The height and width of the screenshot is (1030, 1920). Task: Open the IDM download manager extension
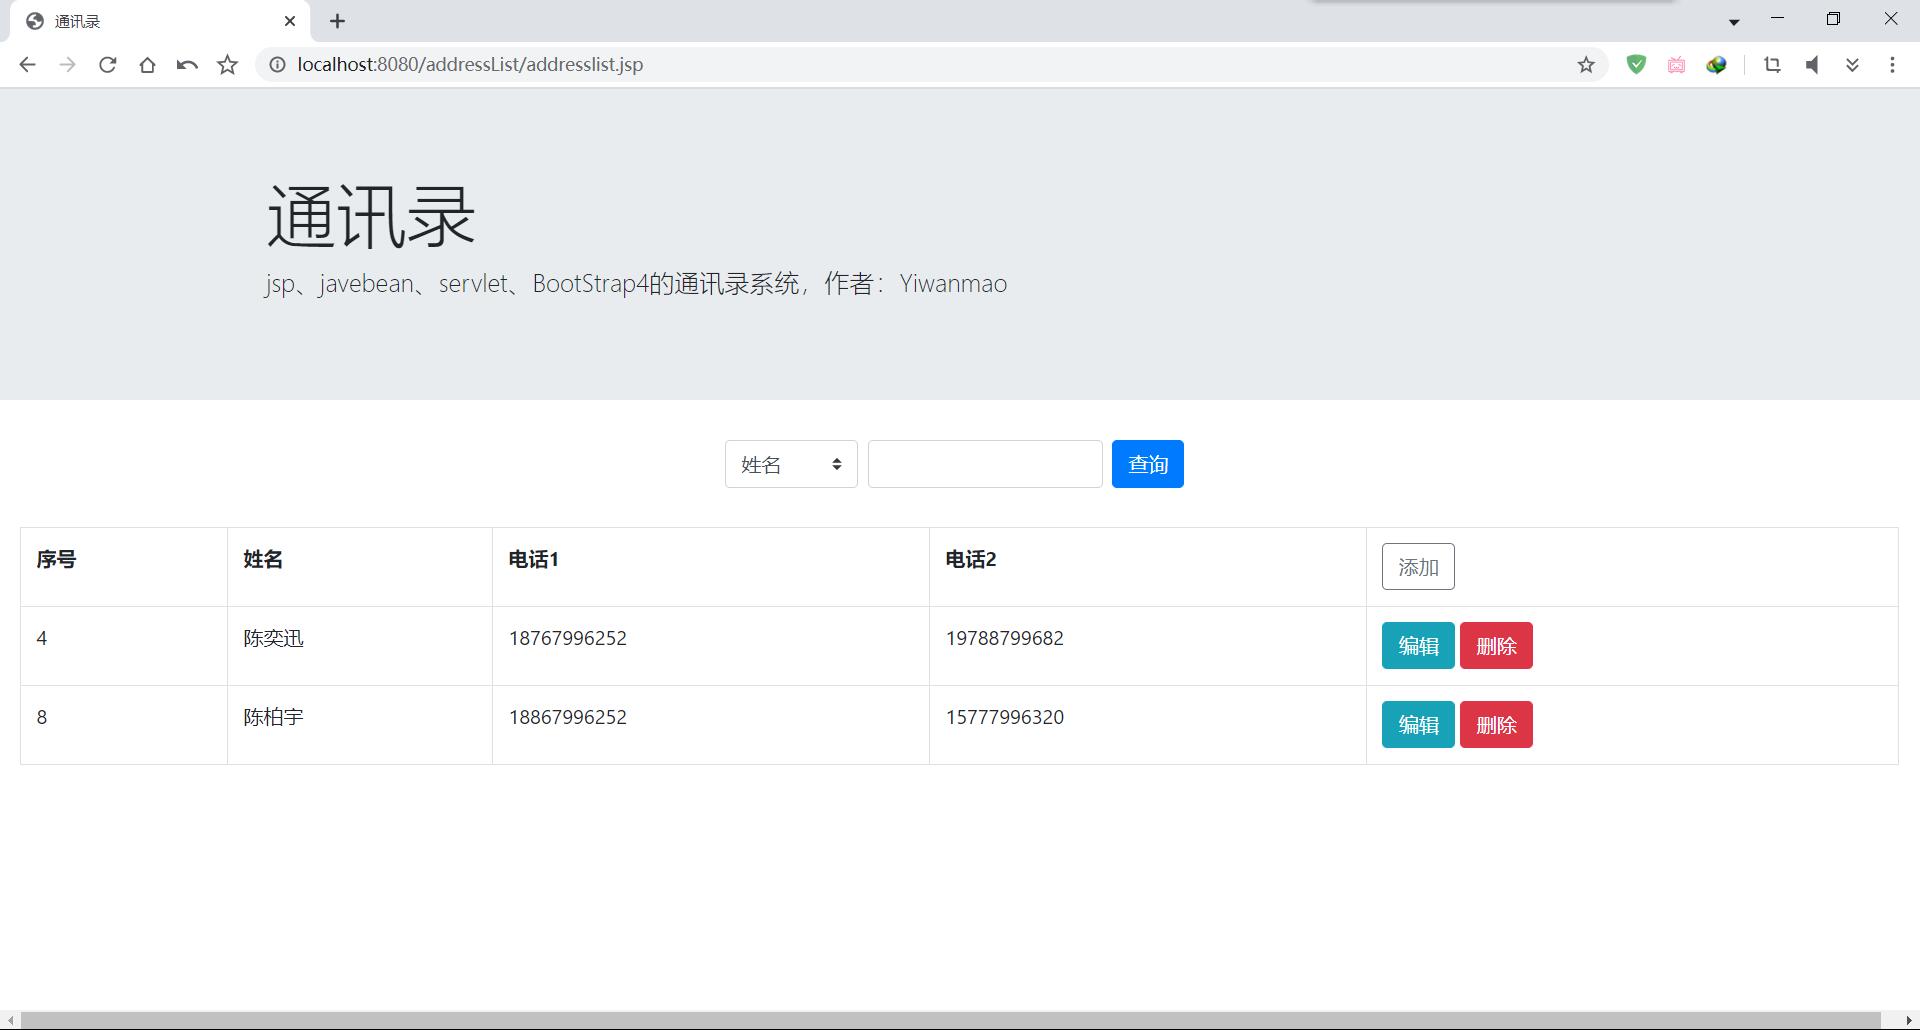(x=1717, y=64)
